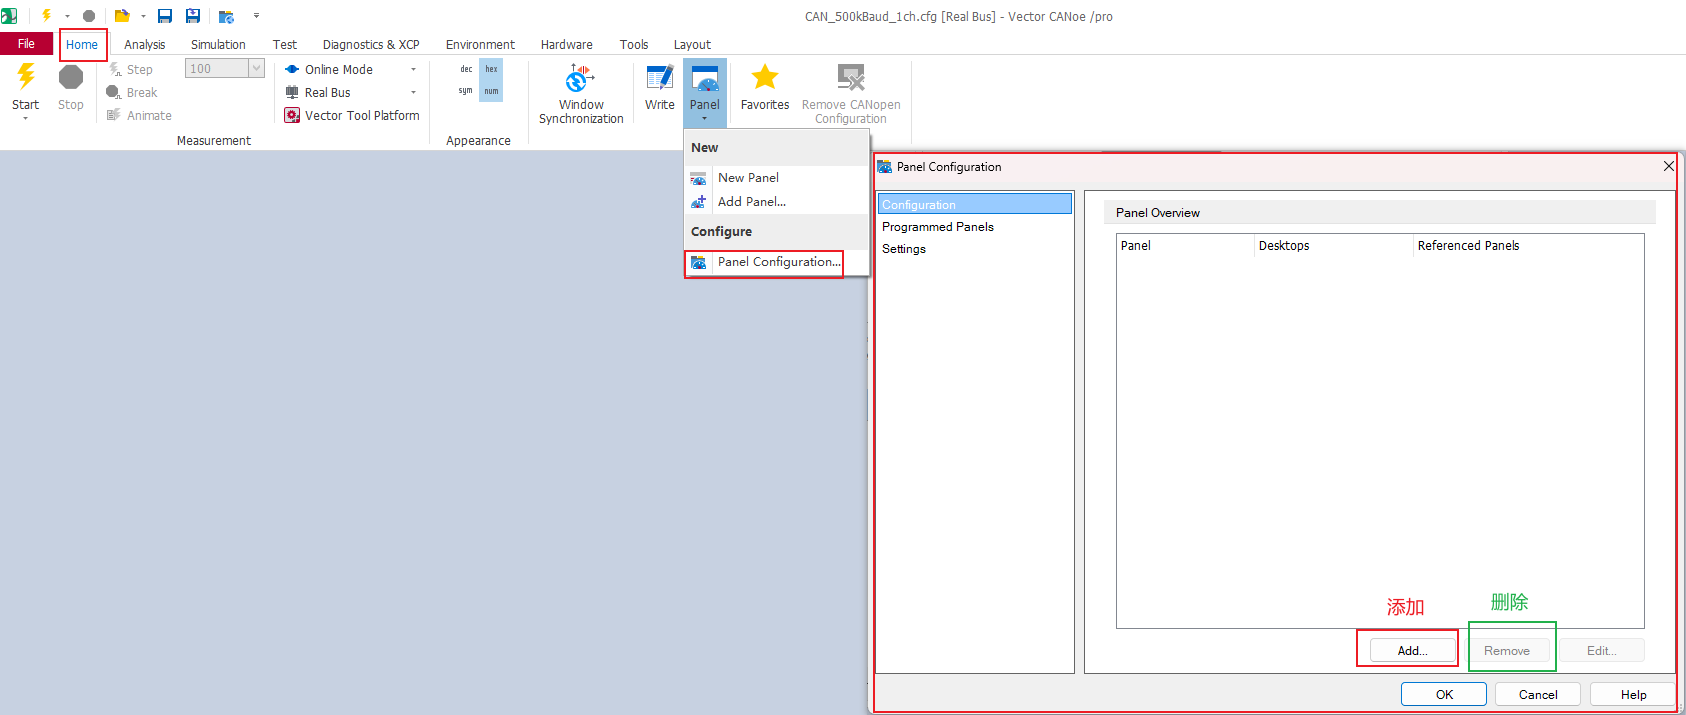The image size is (1686, 715).
Task: Click quick-access save-as disk icon
Action: tap(193, 16)
